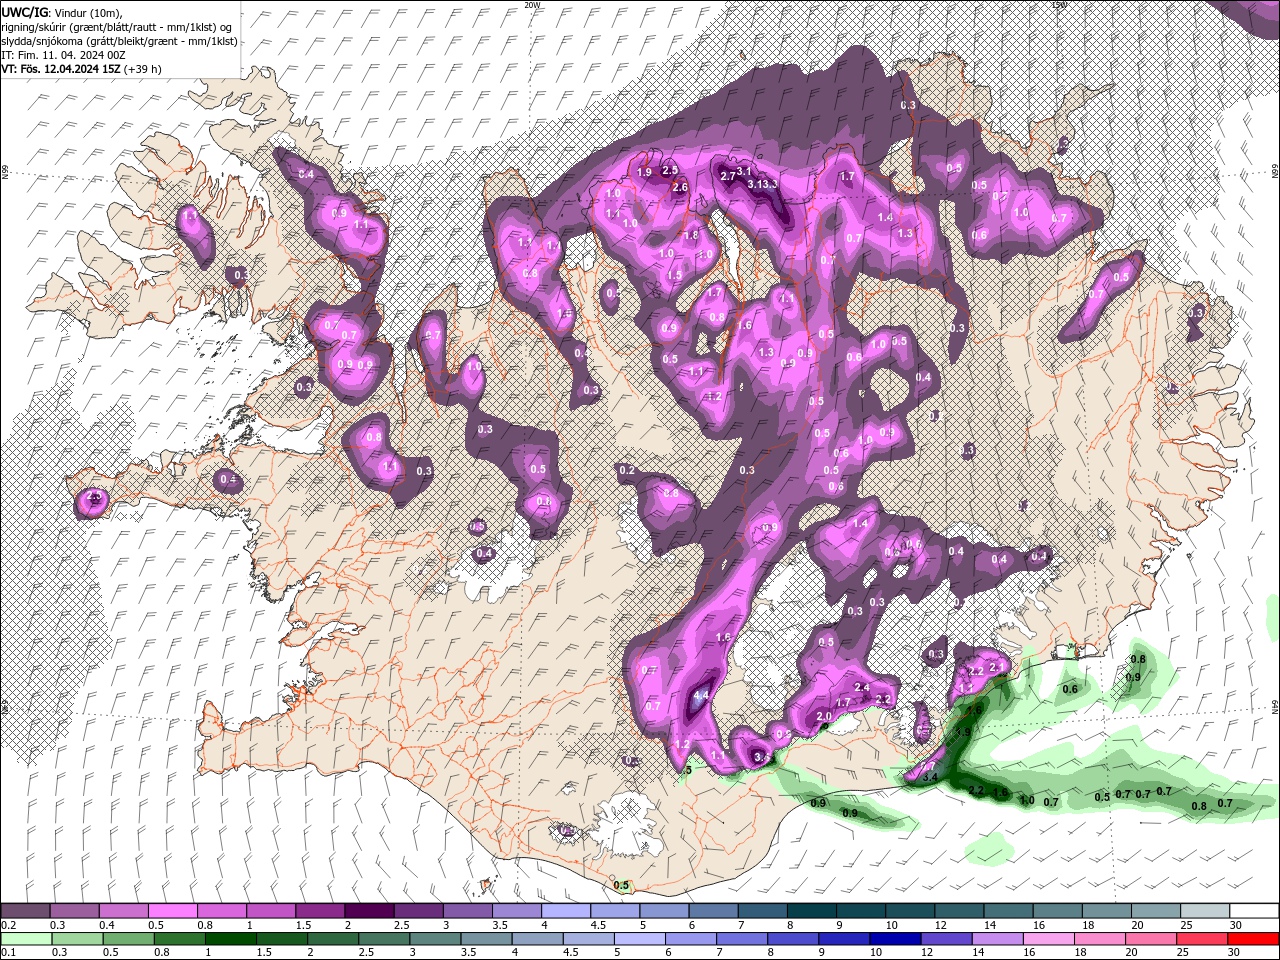Screen dimensions: 1280x960
Task: Click the '30' label in the rain legend row
Action: pos(1232,953)
